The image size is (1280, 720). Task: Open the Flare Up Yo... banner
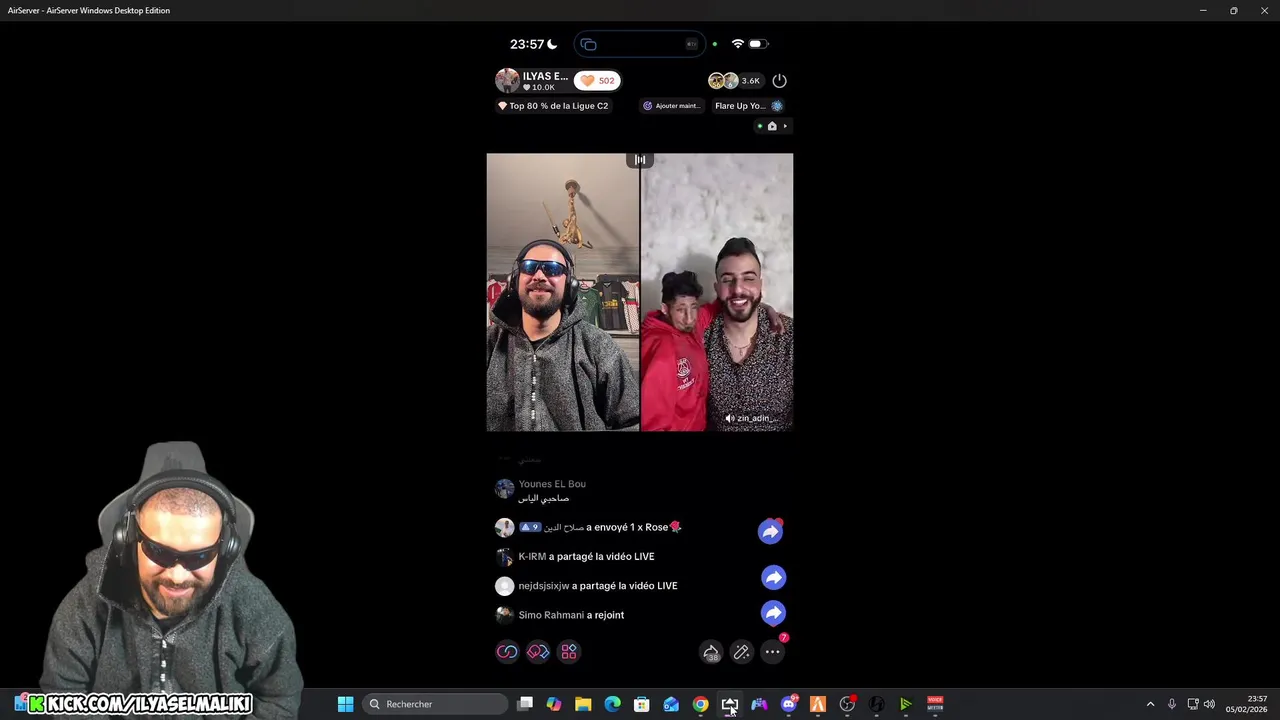(748, 106)
